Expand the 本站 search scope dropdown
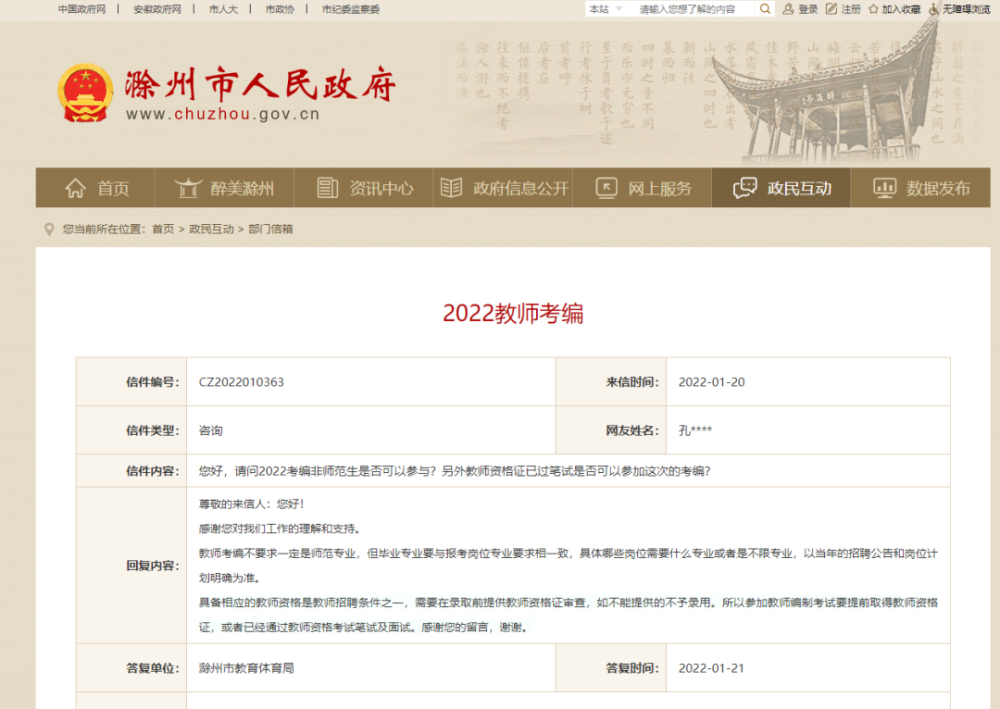 605,9
